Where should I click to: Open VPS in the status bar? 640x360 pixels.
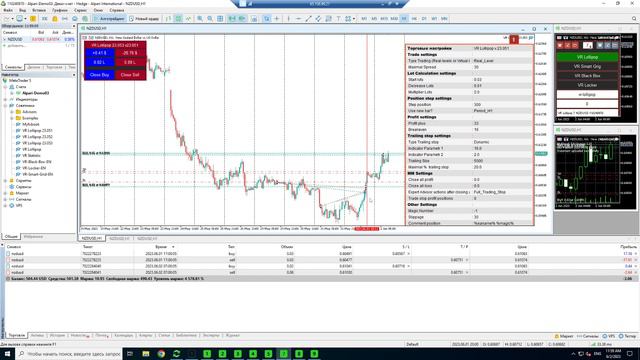(x=609, y=336)
